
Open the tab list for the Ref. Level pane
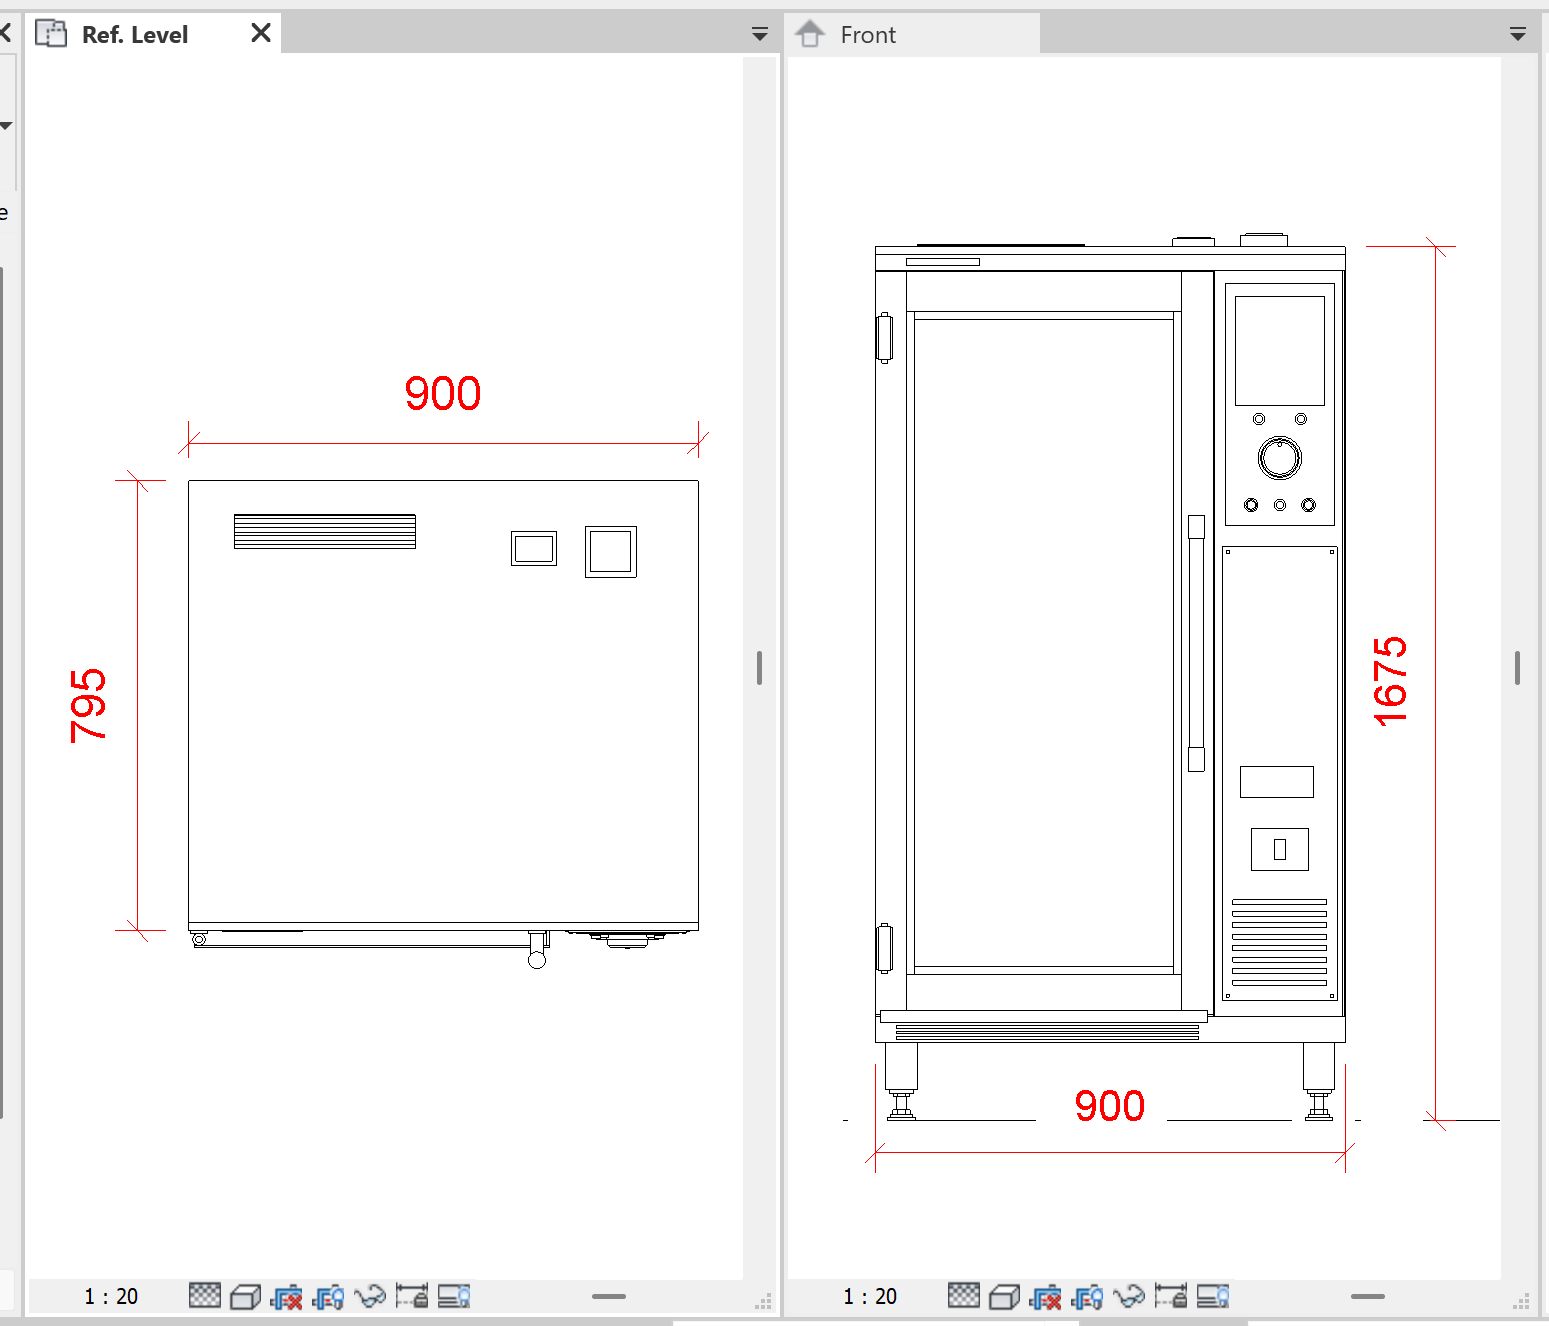760,35
